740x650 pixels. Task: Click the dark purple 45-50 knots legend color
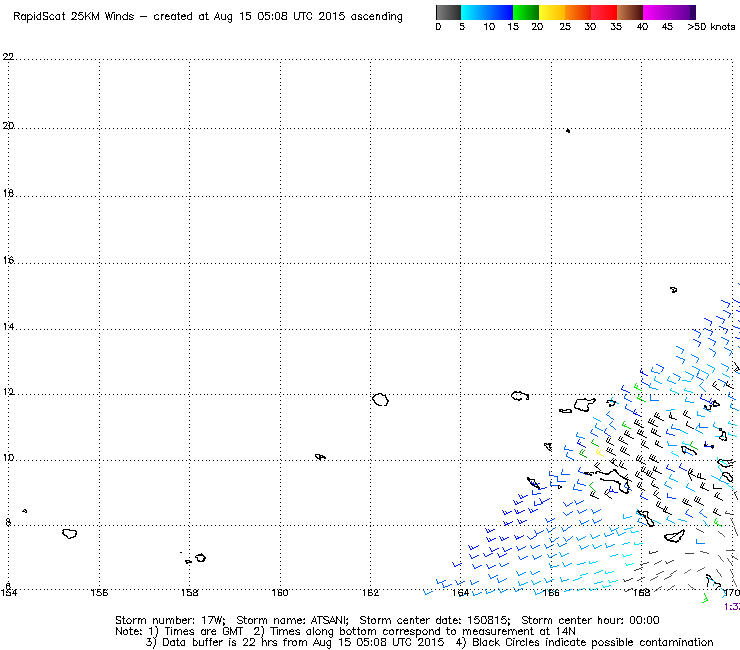click(682, 12)
